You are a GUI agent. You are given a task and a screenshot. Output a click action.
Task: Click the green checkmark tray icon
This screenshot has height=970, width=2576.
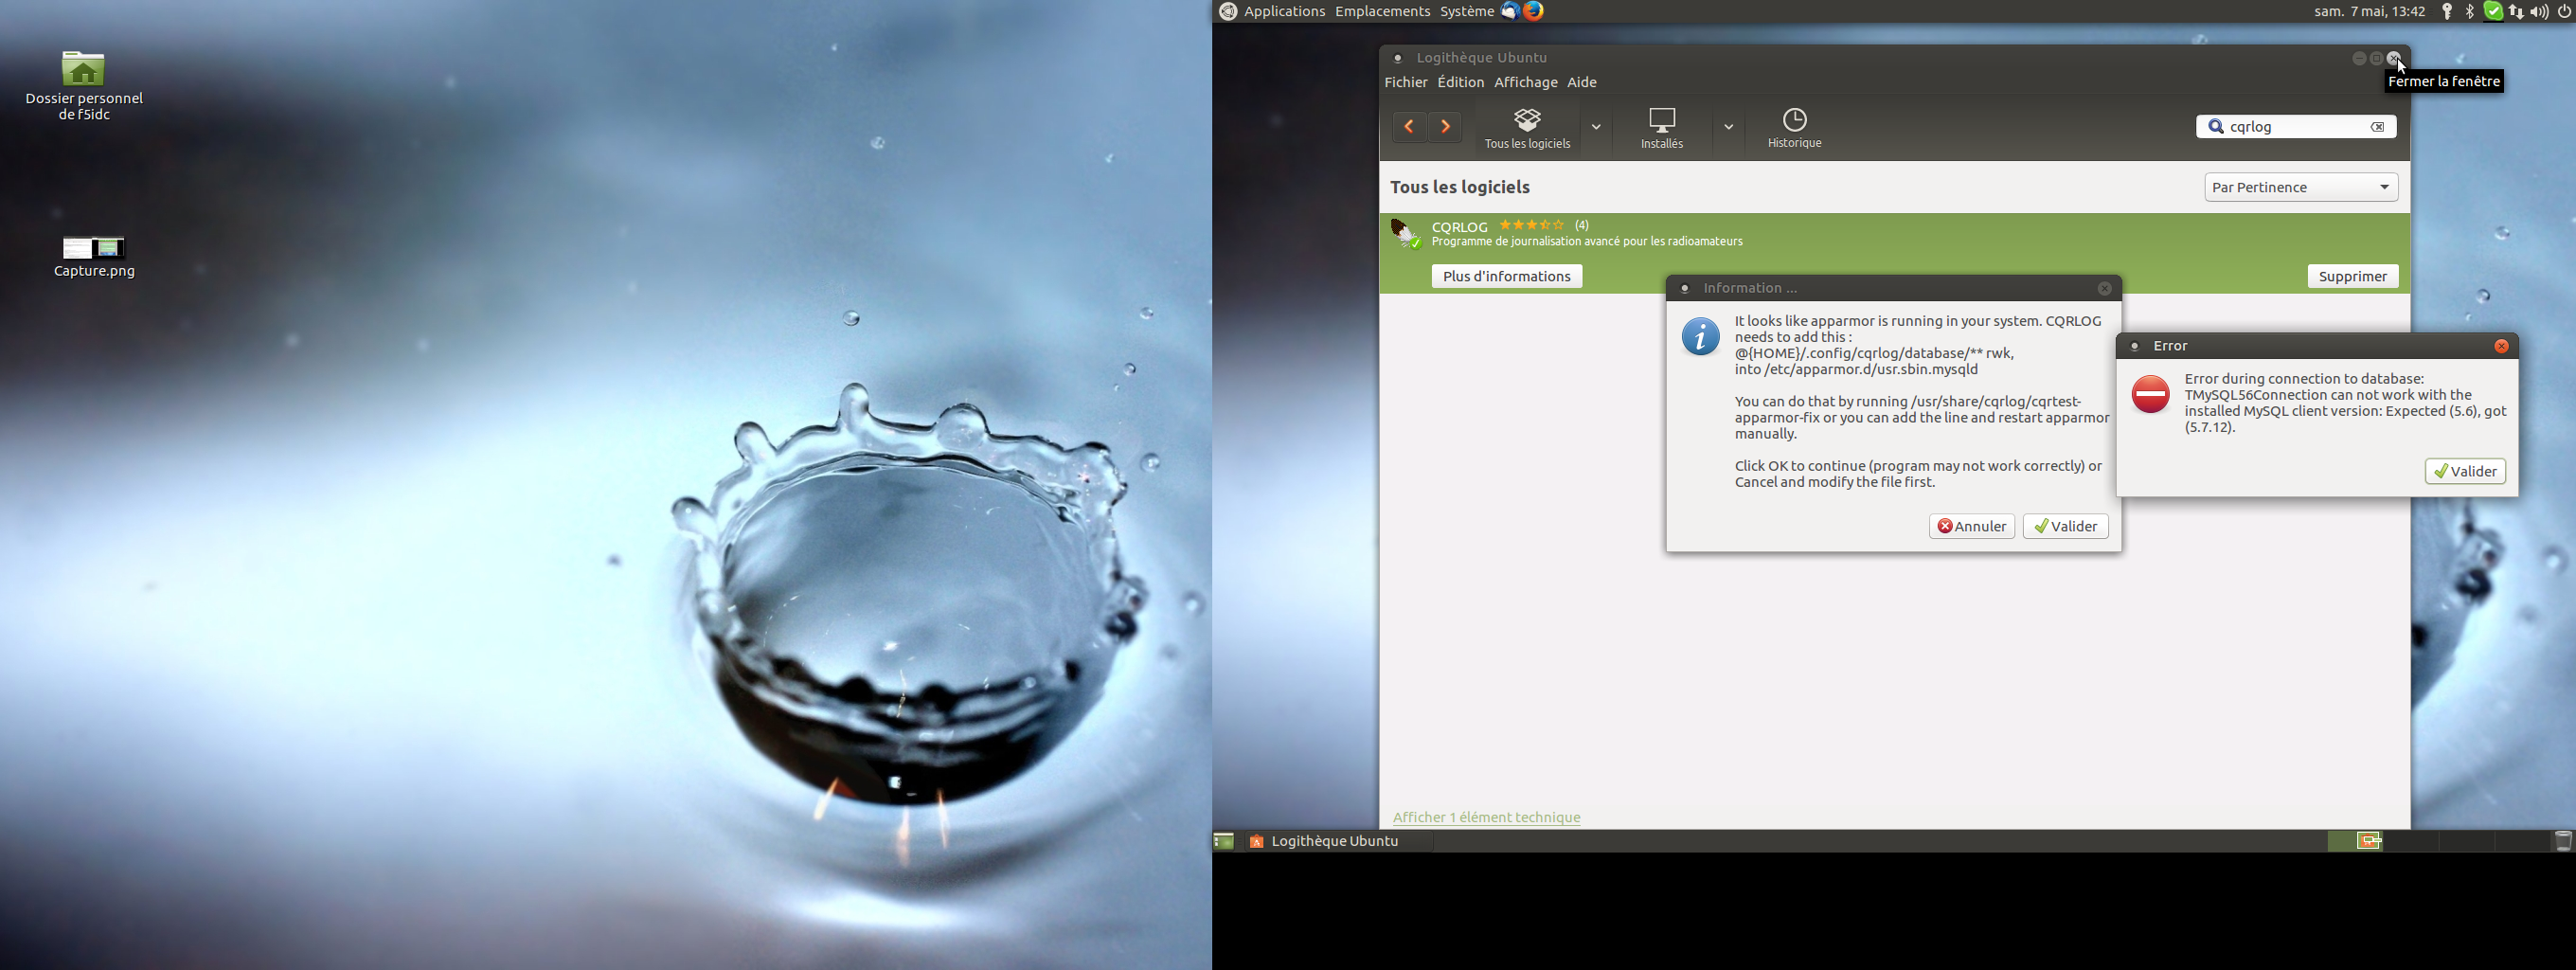(2493, 12)
